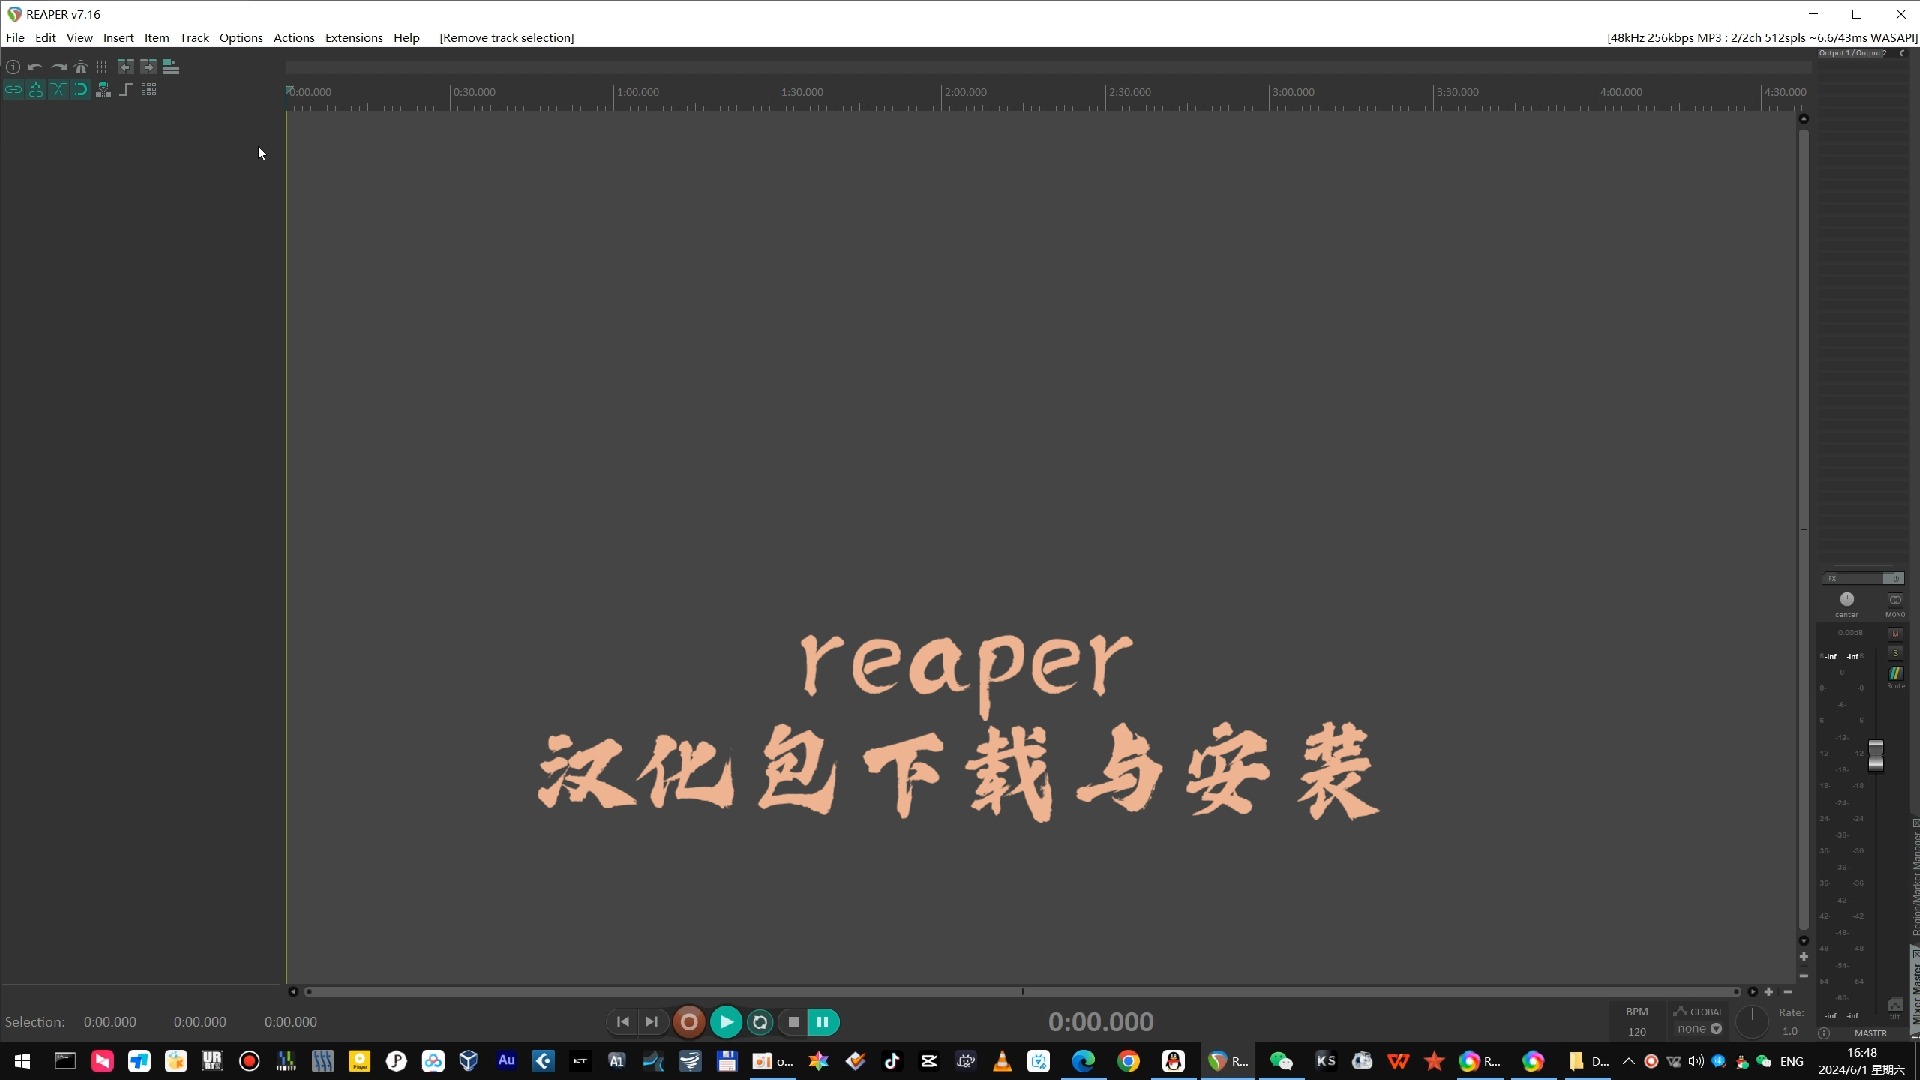This screenshot has height=1080, width=1920.
Task: Open Microsoft Edge from taskbar
Action: point(1083,1061)
